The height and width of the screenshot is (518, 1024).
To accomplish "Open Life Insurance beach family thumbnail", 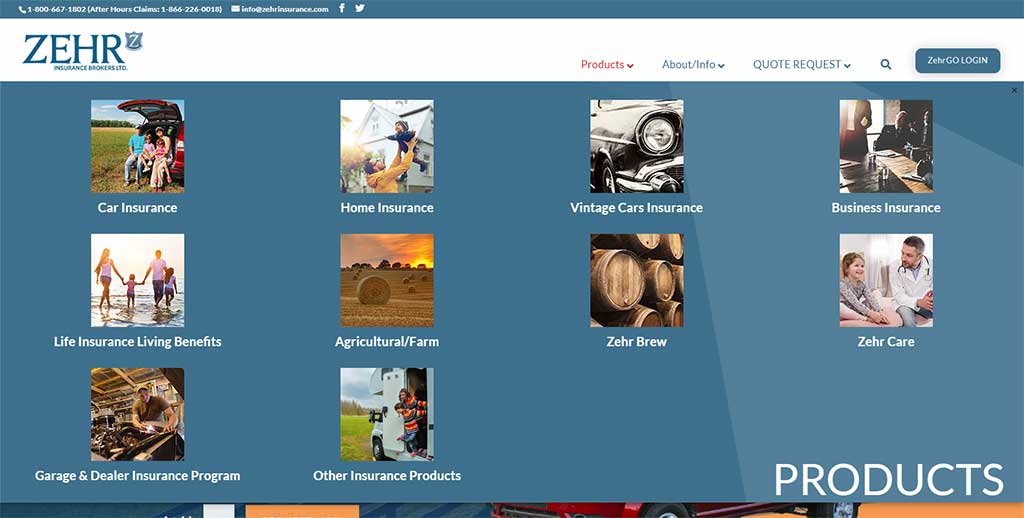I will pos(137,280).
